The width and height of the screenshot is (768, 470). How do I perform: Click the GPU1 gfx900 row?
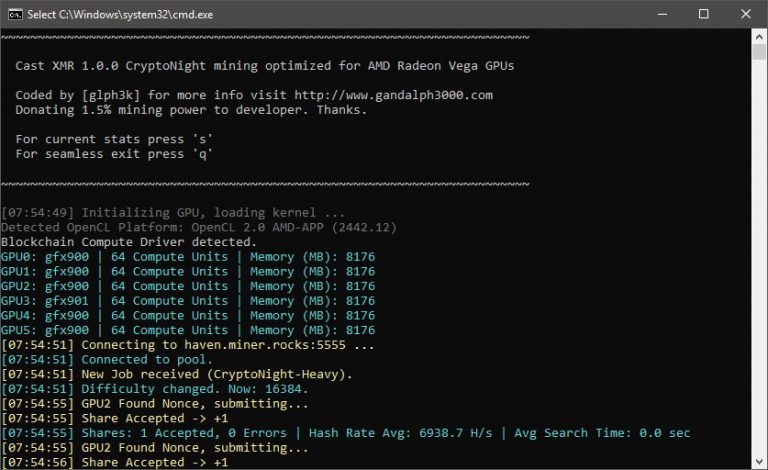point(188,271)
